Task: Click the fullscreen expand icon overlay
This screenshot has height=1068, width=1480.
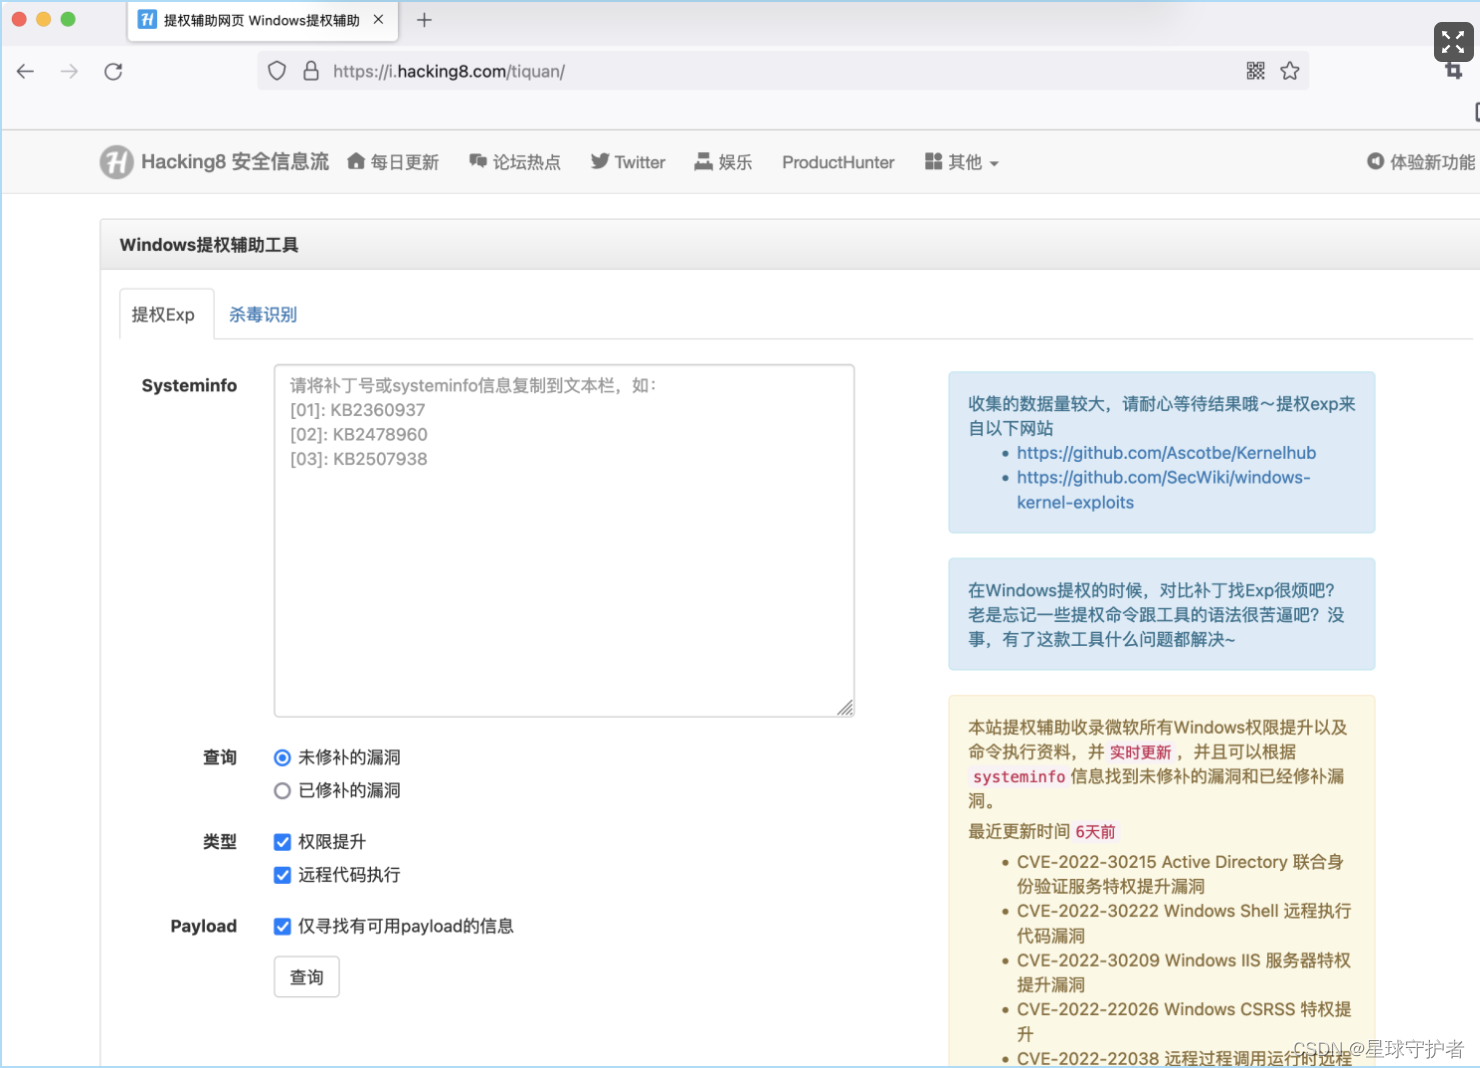Action: pyautogui.click(x=1453, y=42)
